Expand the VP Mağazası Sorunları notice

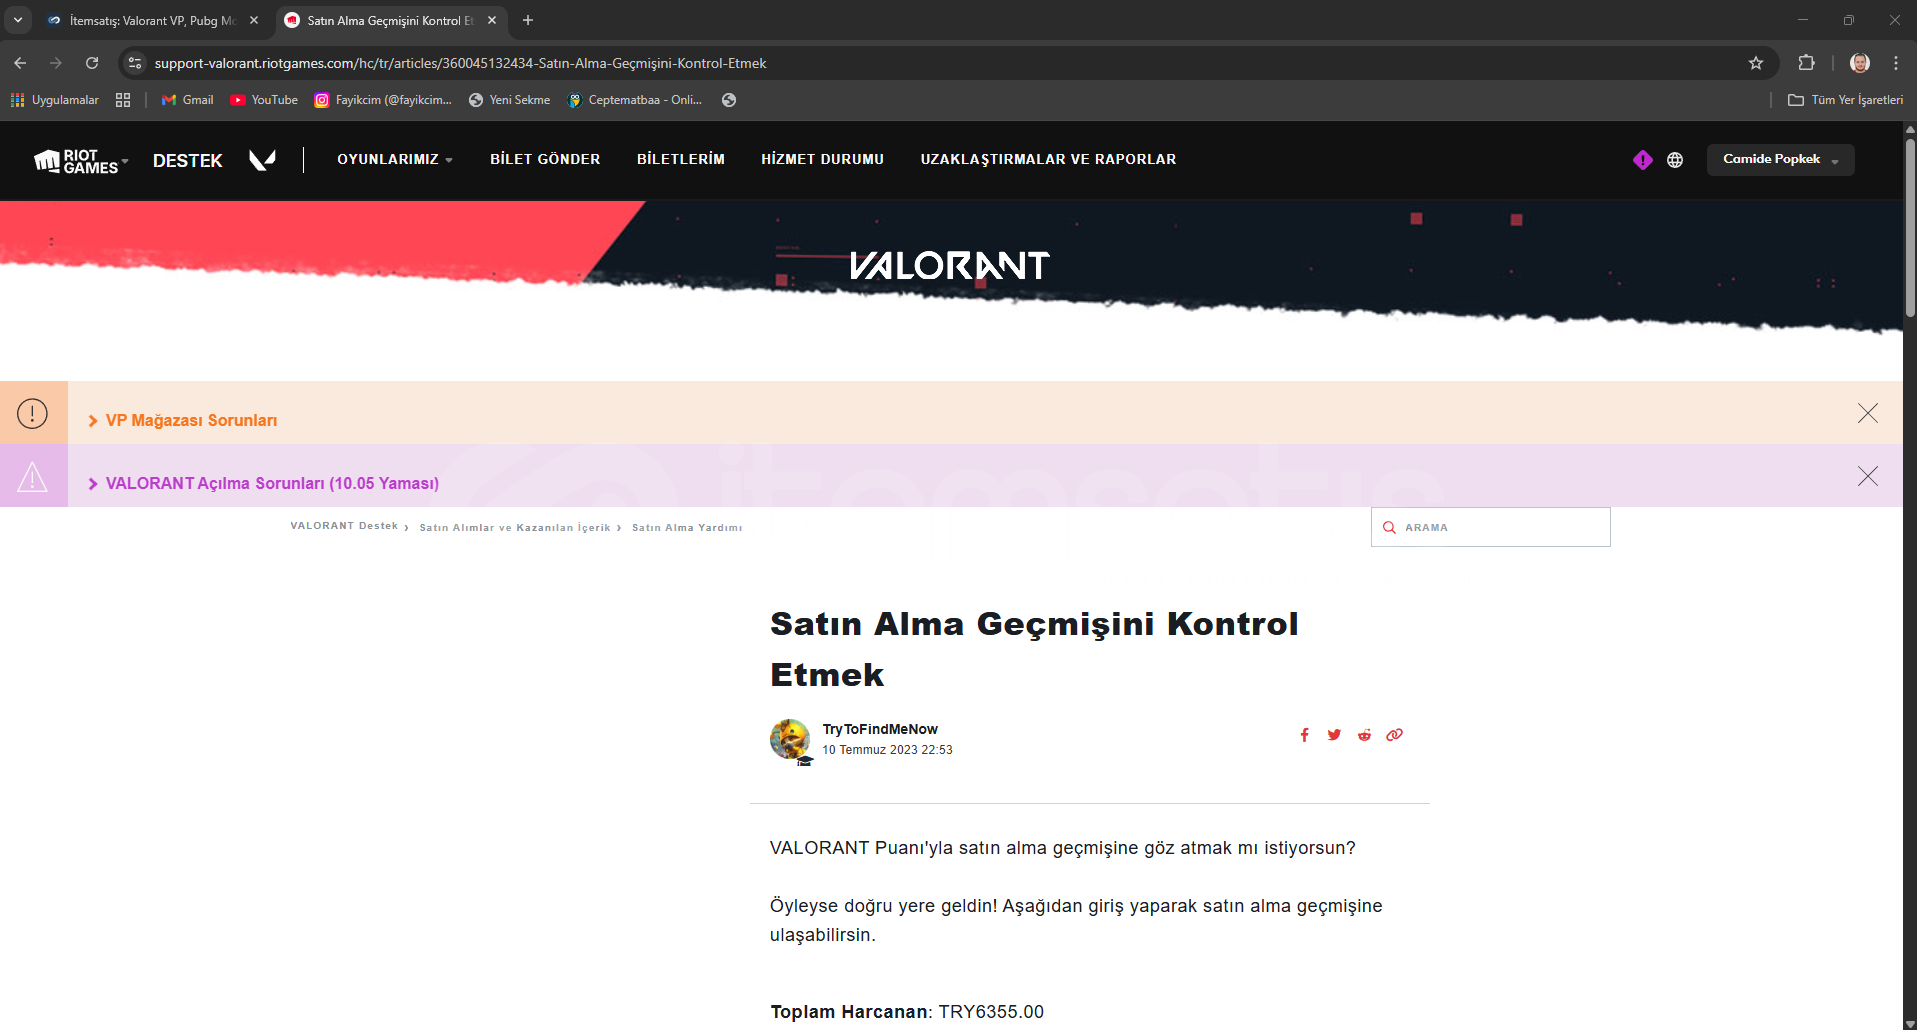coord(182,421)
